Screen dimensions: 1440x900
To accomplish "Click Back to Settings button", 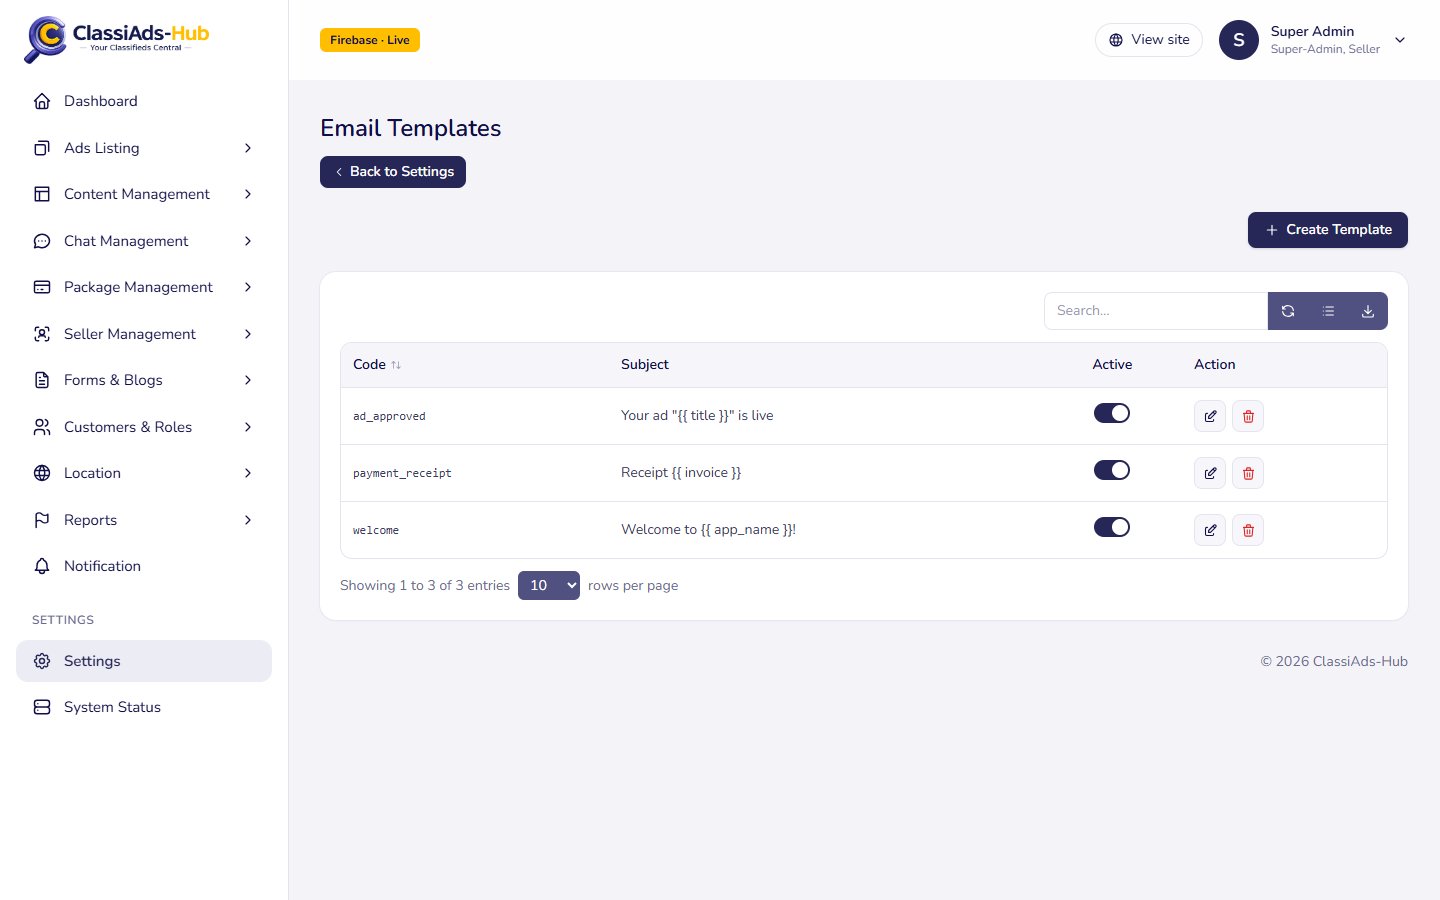I will pyautogui.click(x=393, y=172).
